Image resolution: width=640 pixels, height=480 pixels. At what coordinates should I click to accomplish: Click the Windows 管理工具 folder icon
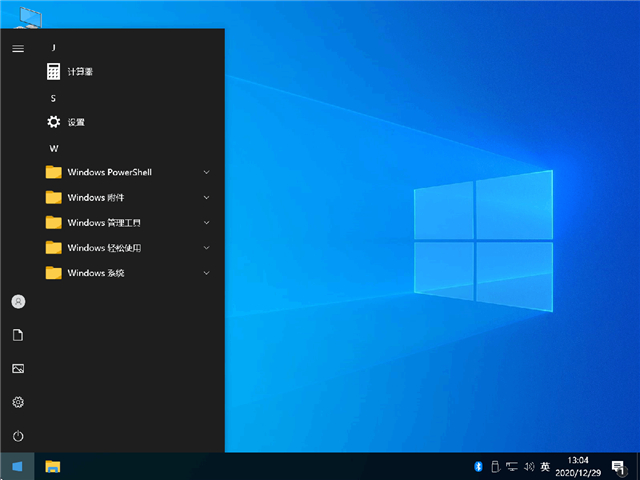[53, 223]
